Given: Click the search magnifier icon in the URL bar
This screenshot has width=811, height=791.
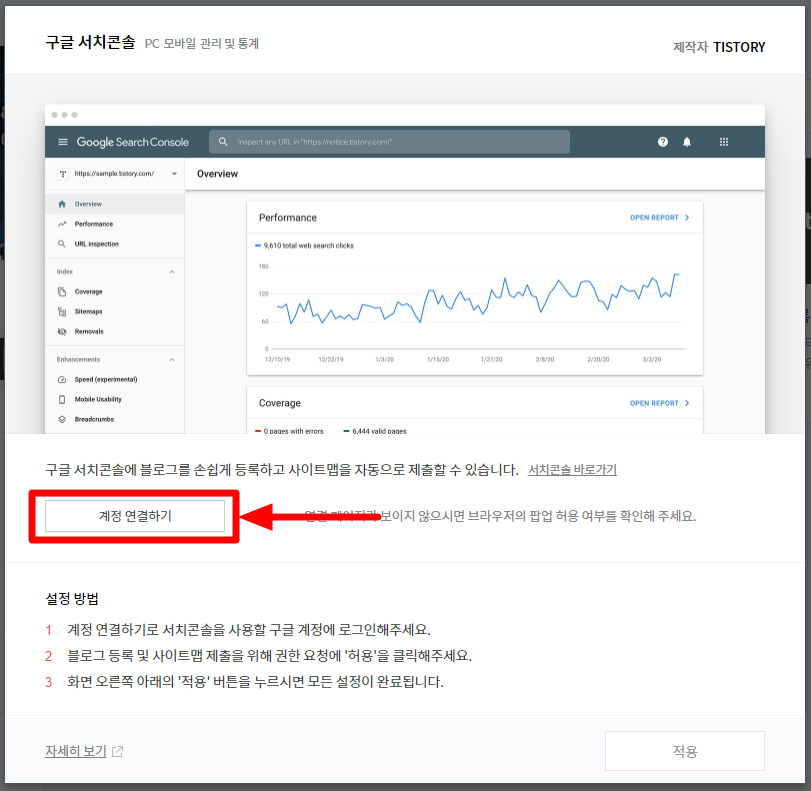Looking at the screenshot, I should tap(223, 142).
